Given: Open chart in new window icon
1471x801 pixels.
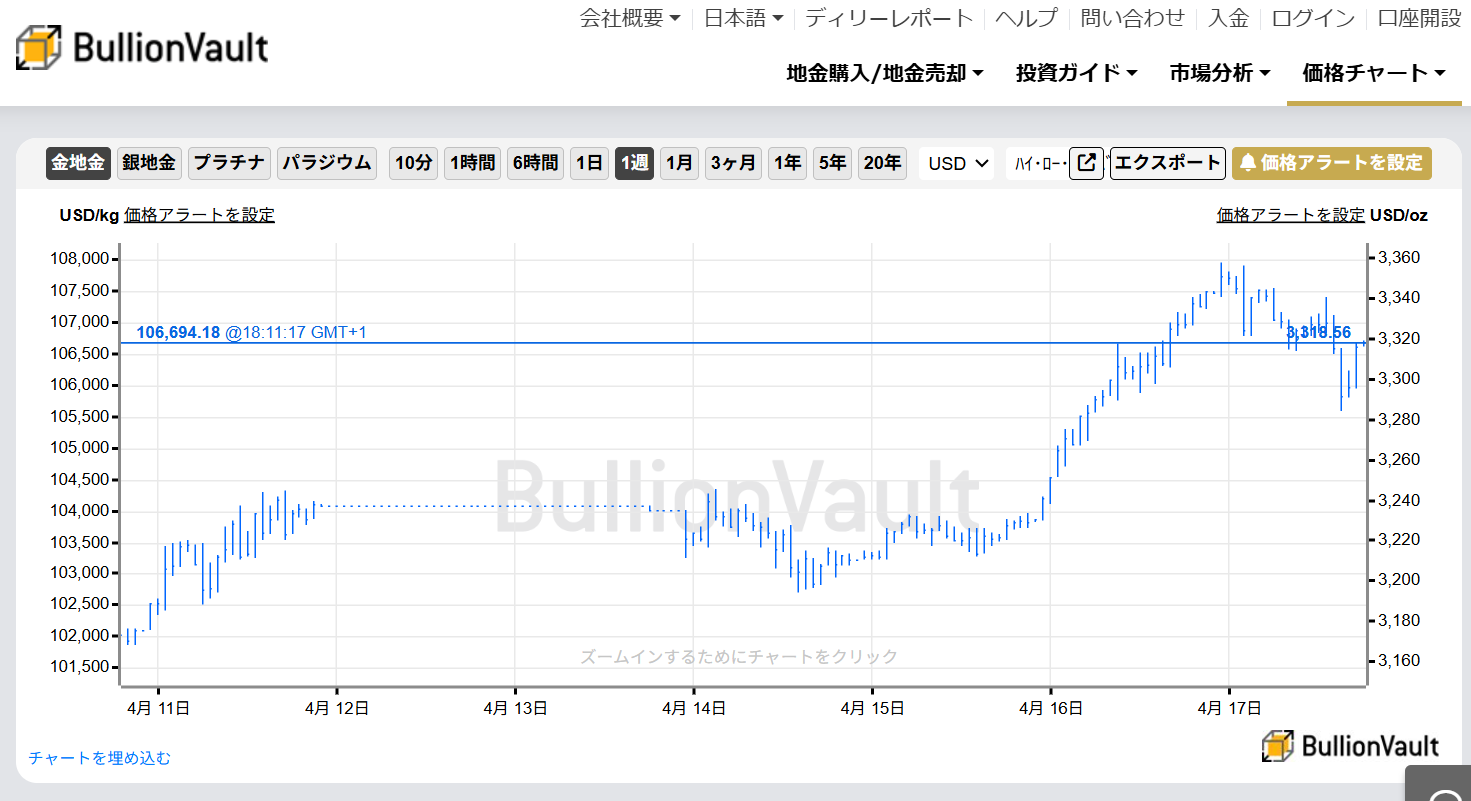Looking at the screenshot, I should pyautogui.click(x=1086, y=163).
